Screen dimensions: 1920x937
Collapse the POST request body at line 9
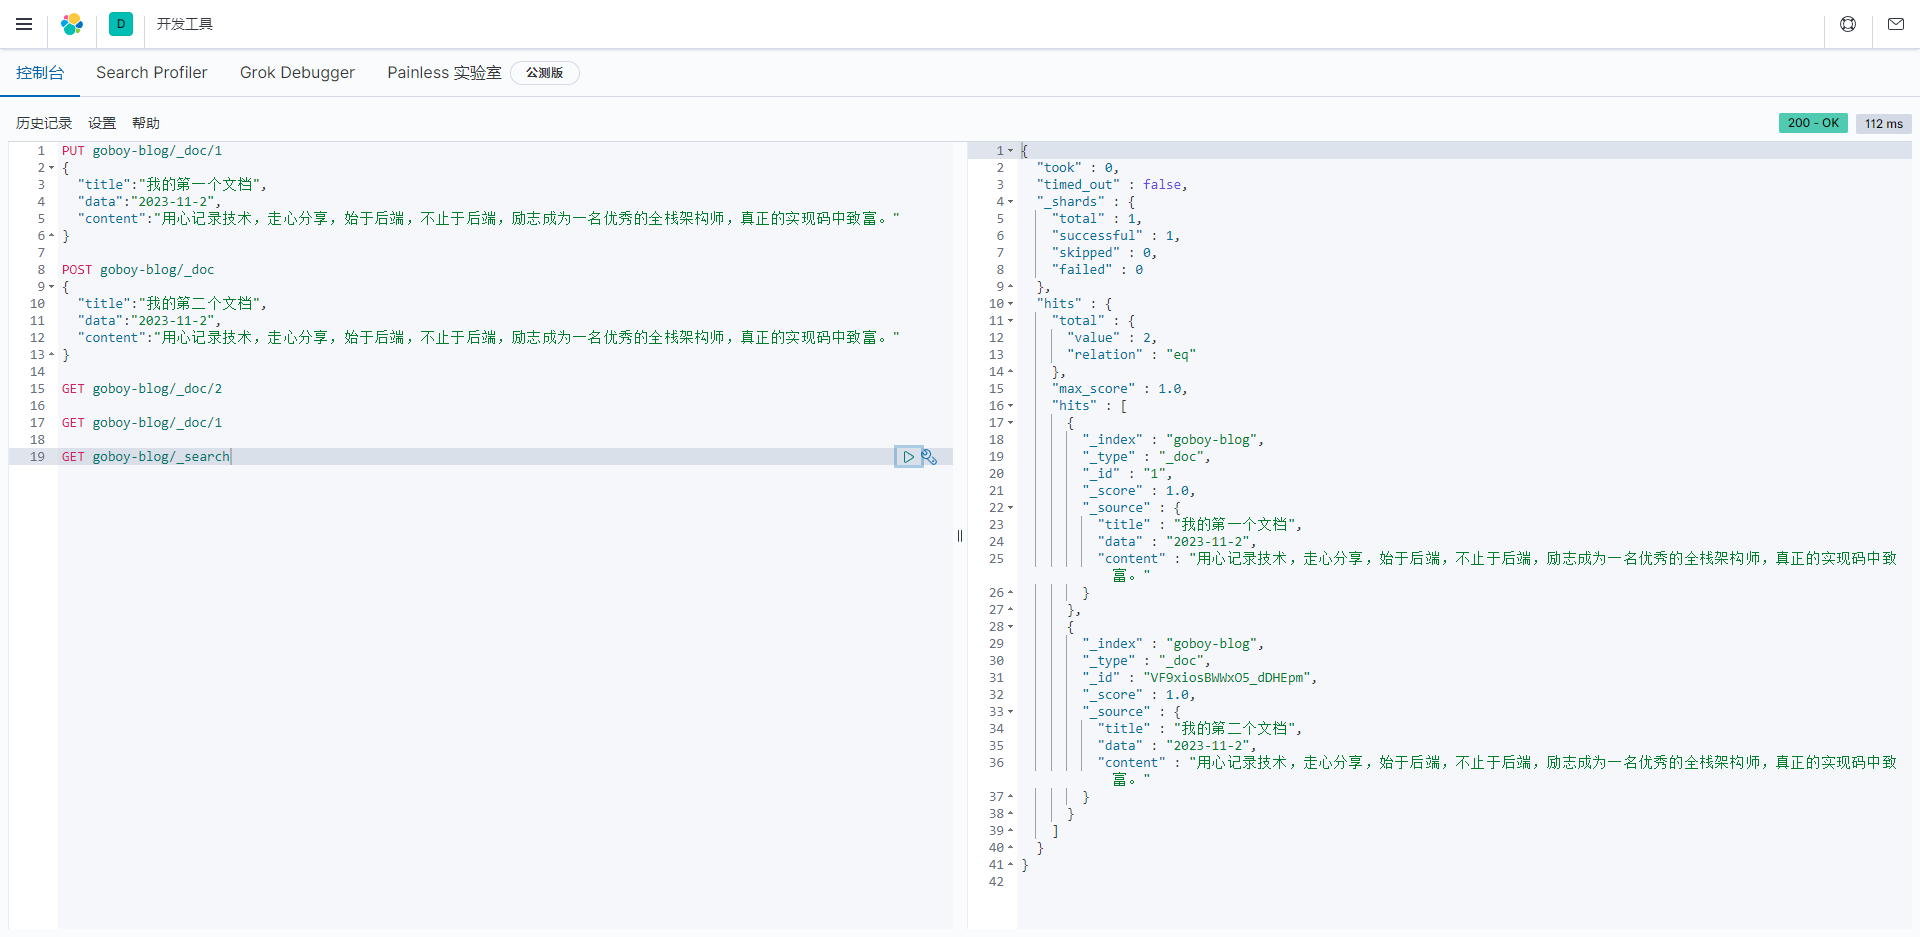52,287
